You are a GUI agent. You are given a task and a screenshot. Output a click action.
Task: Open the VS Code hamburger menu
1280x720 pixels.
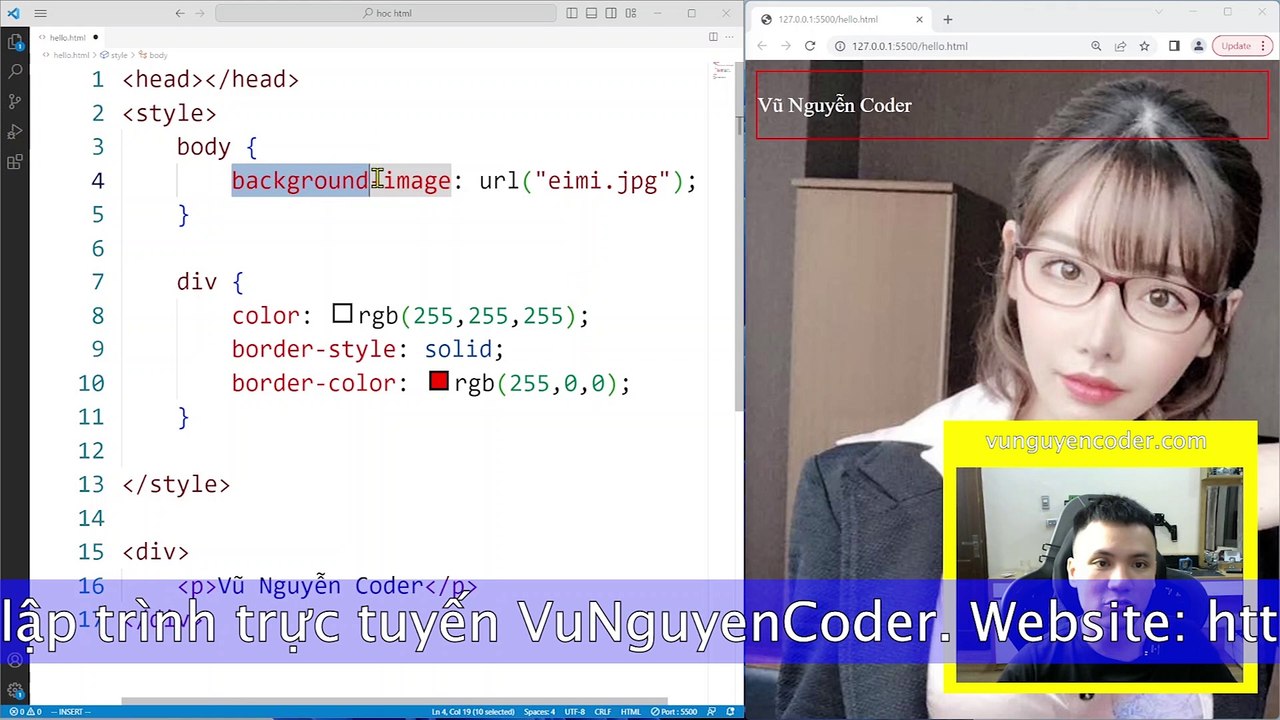click(x=40, y=14)
